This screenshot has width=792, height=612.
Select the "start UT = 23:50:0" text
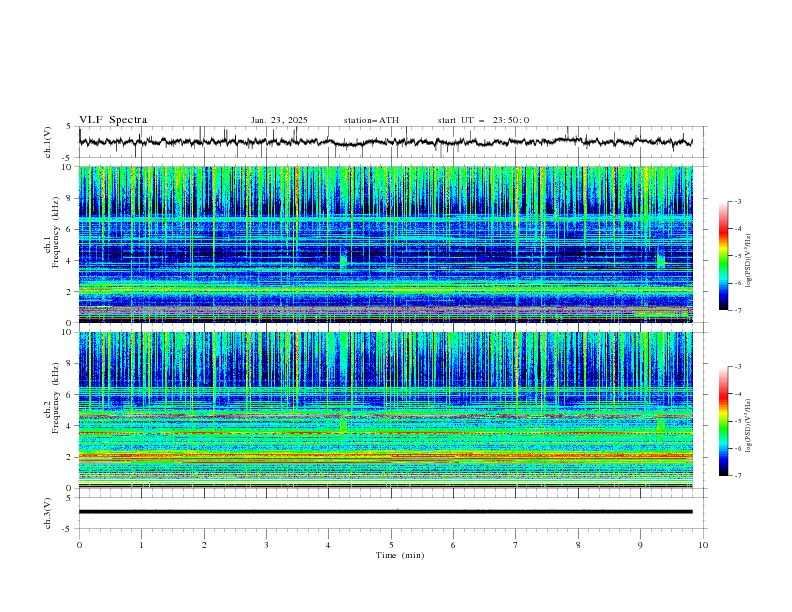[483, 120]
